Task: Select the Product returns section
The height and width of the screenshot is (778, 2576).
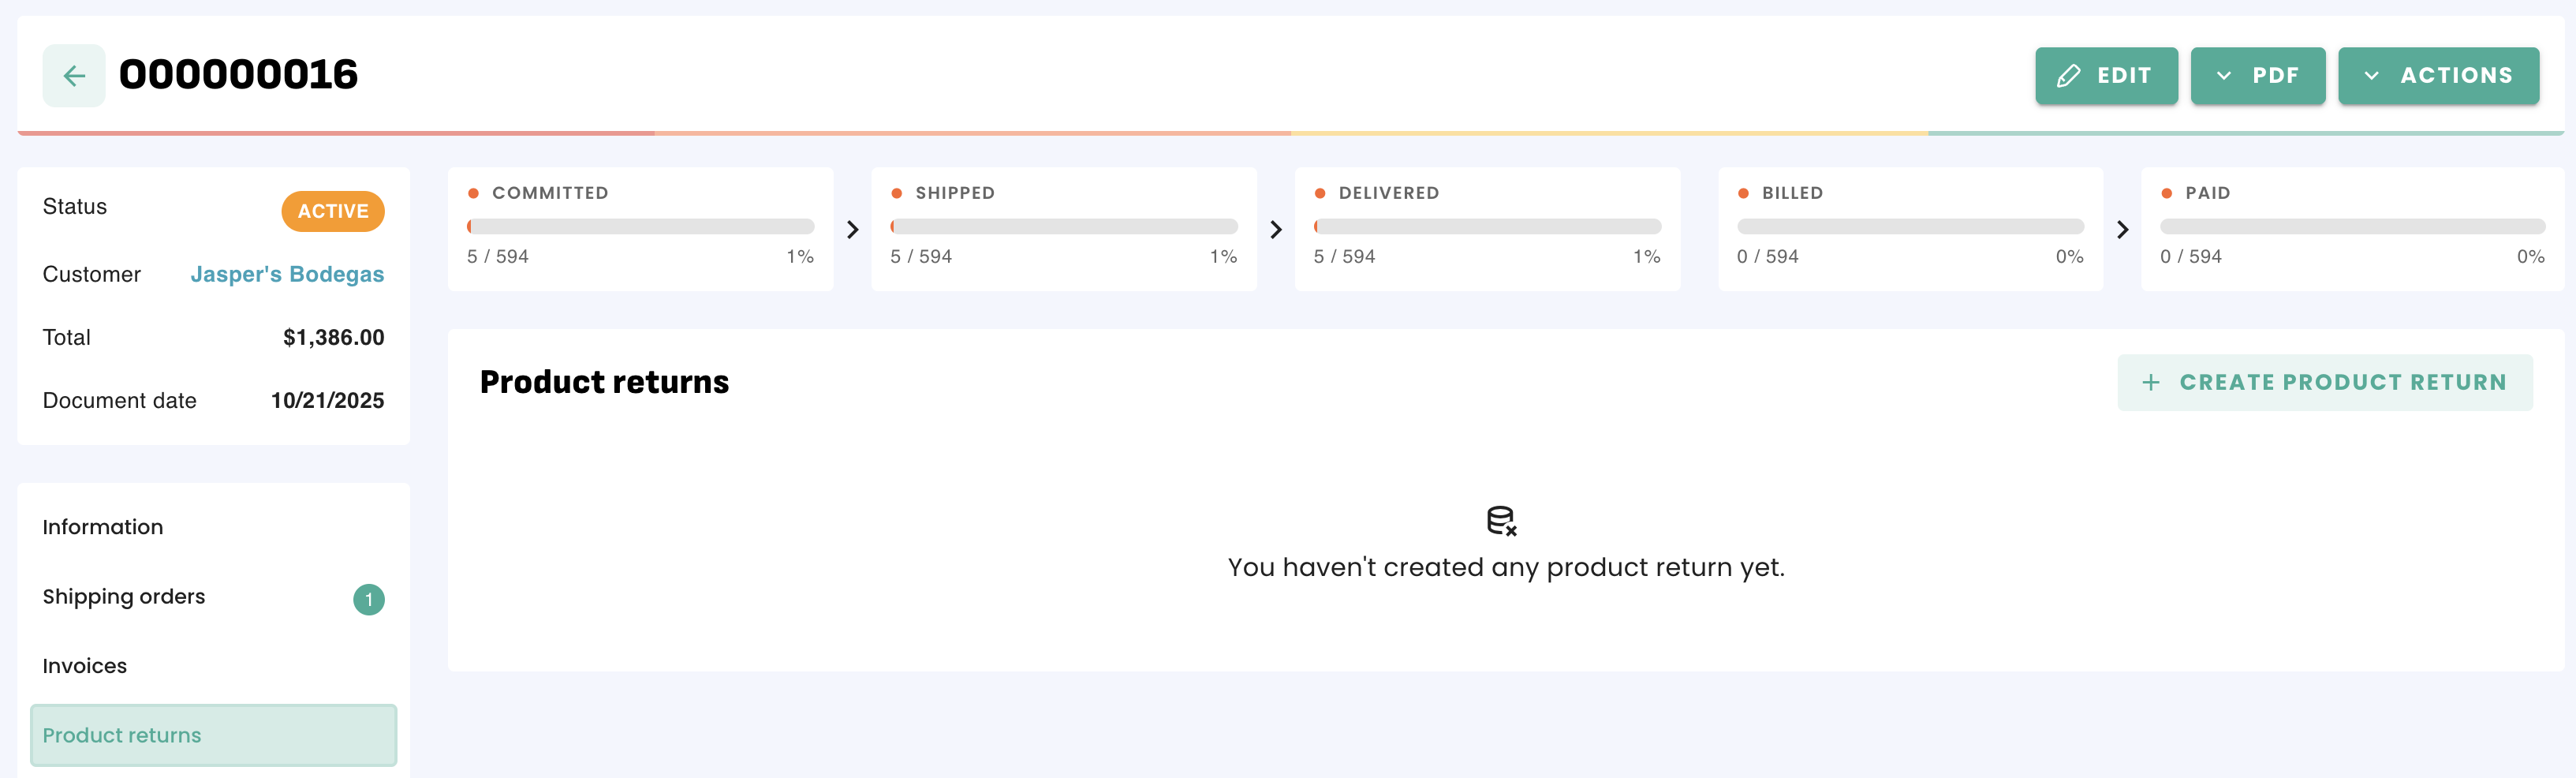Action: (213, 735)
